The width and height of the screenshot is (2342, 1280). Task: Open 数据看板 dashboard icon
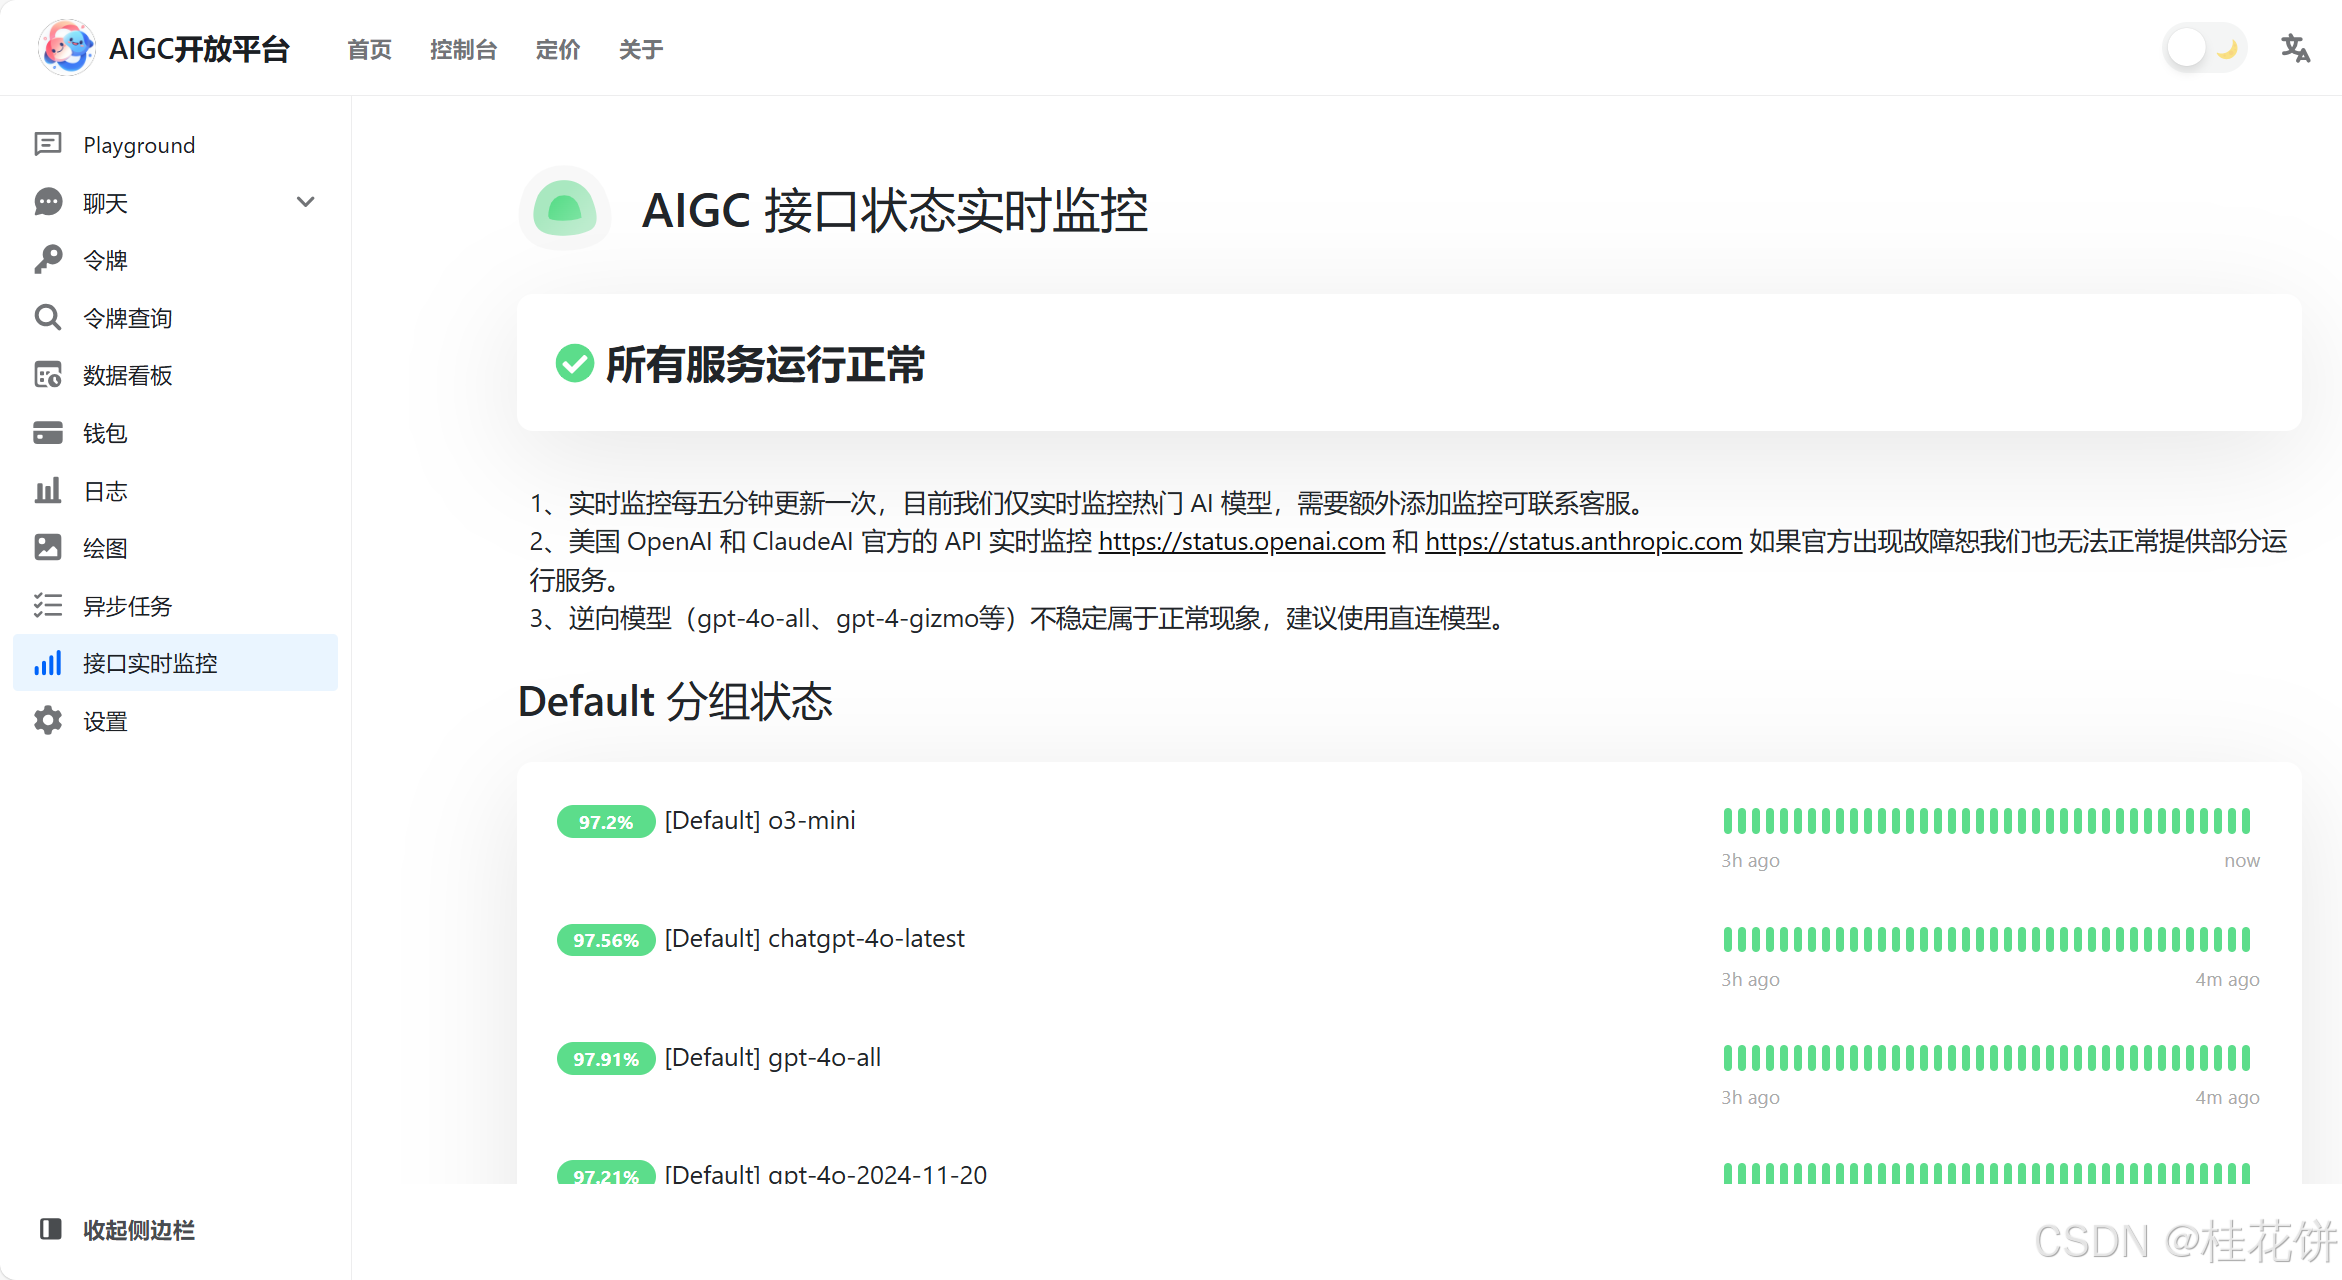(x=47, y=375)
